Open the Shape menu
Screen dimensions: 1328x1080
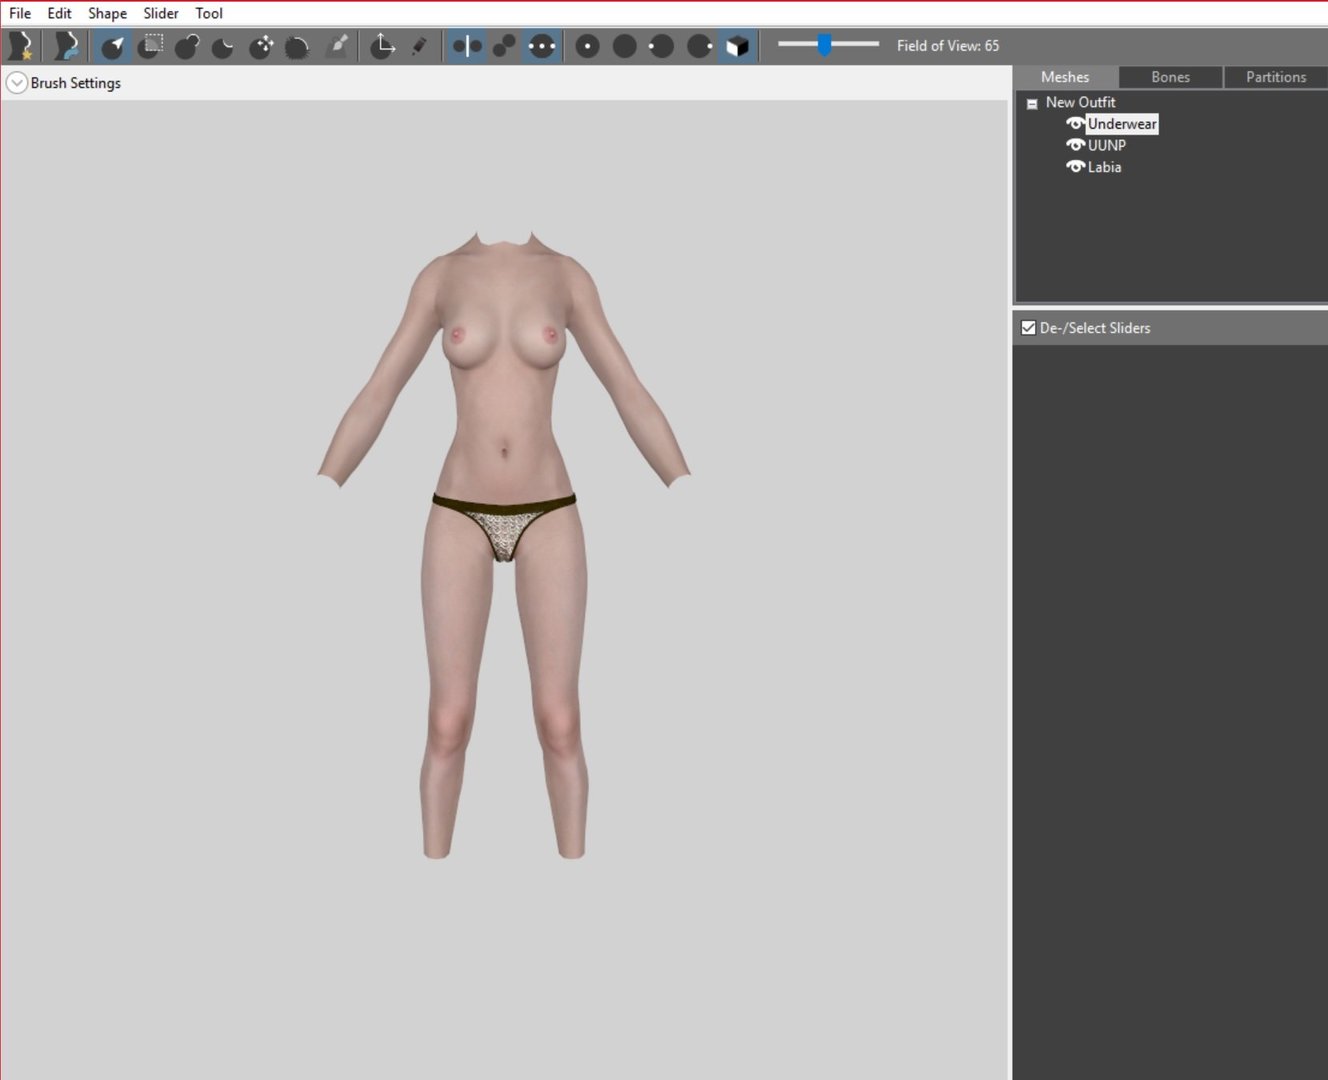(107, 13)
